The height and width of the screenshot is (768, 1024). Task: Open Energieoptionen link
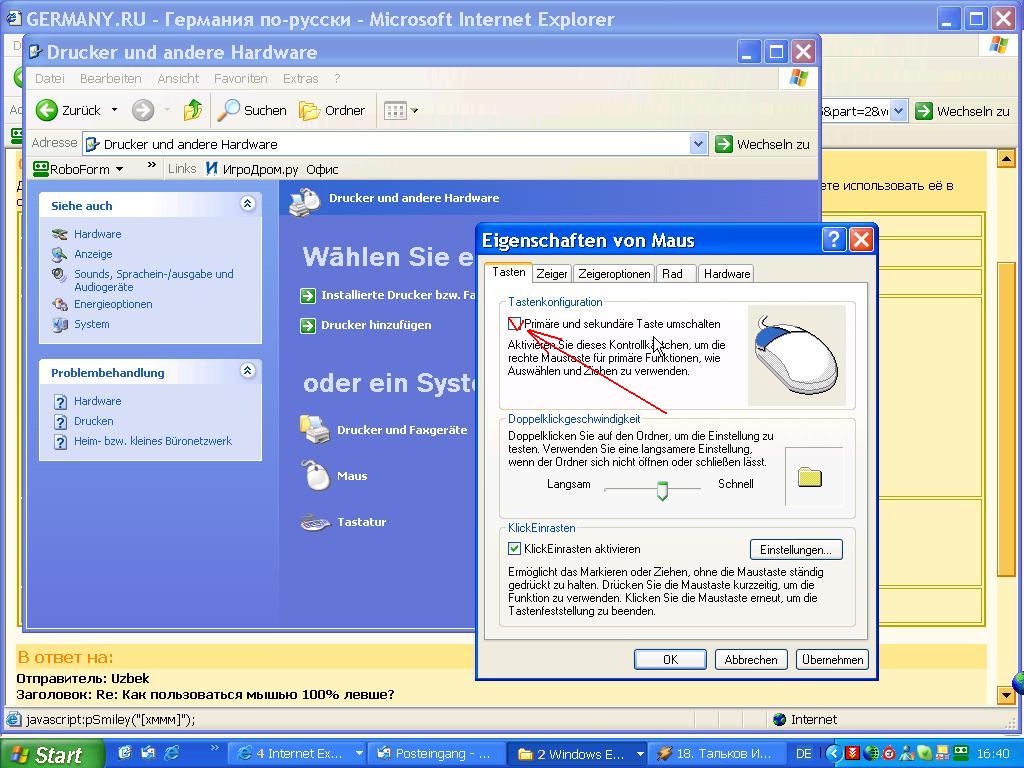click(x=113, y=304)
